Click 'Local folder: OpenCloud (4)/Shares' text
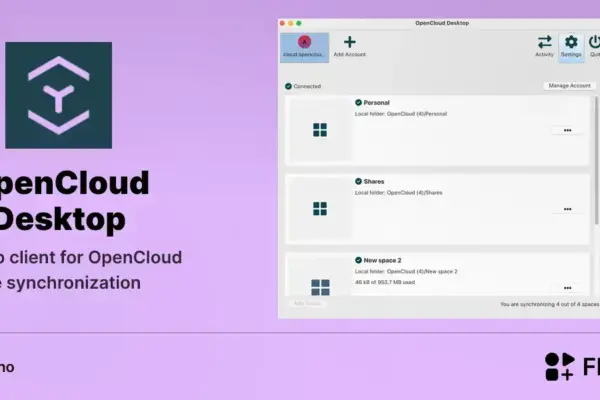600x400 pixels. tap(398, 193)
